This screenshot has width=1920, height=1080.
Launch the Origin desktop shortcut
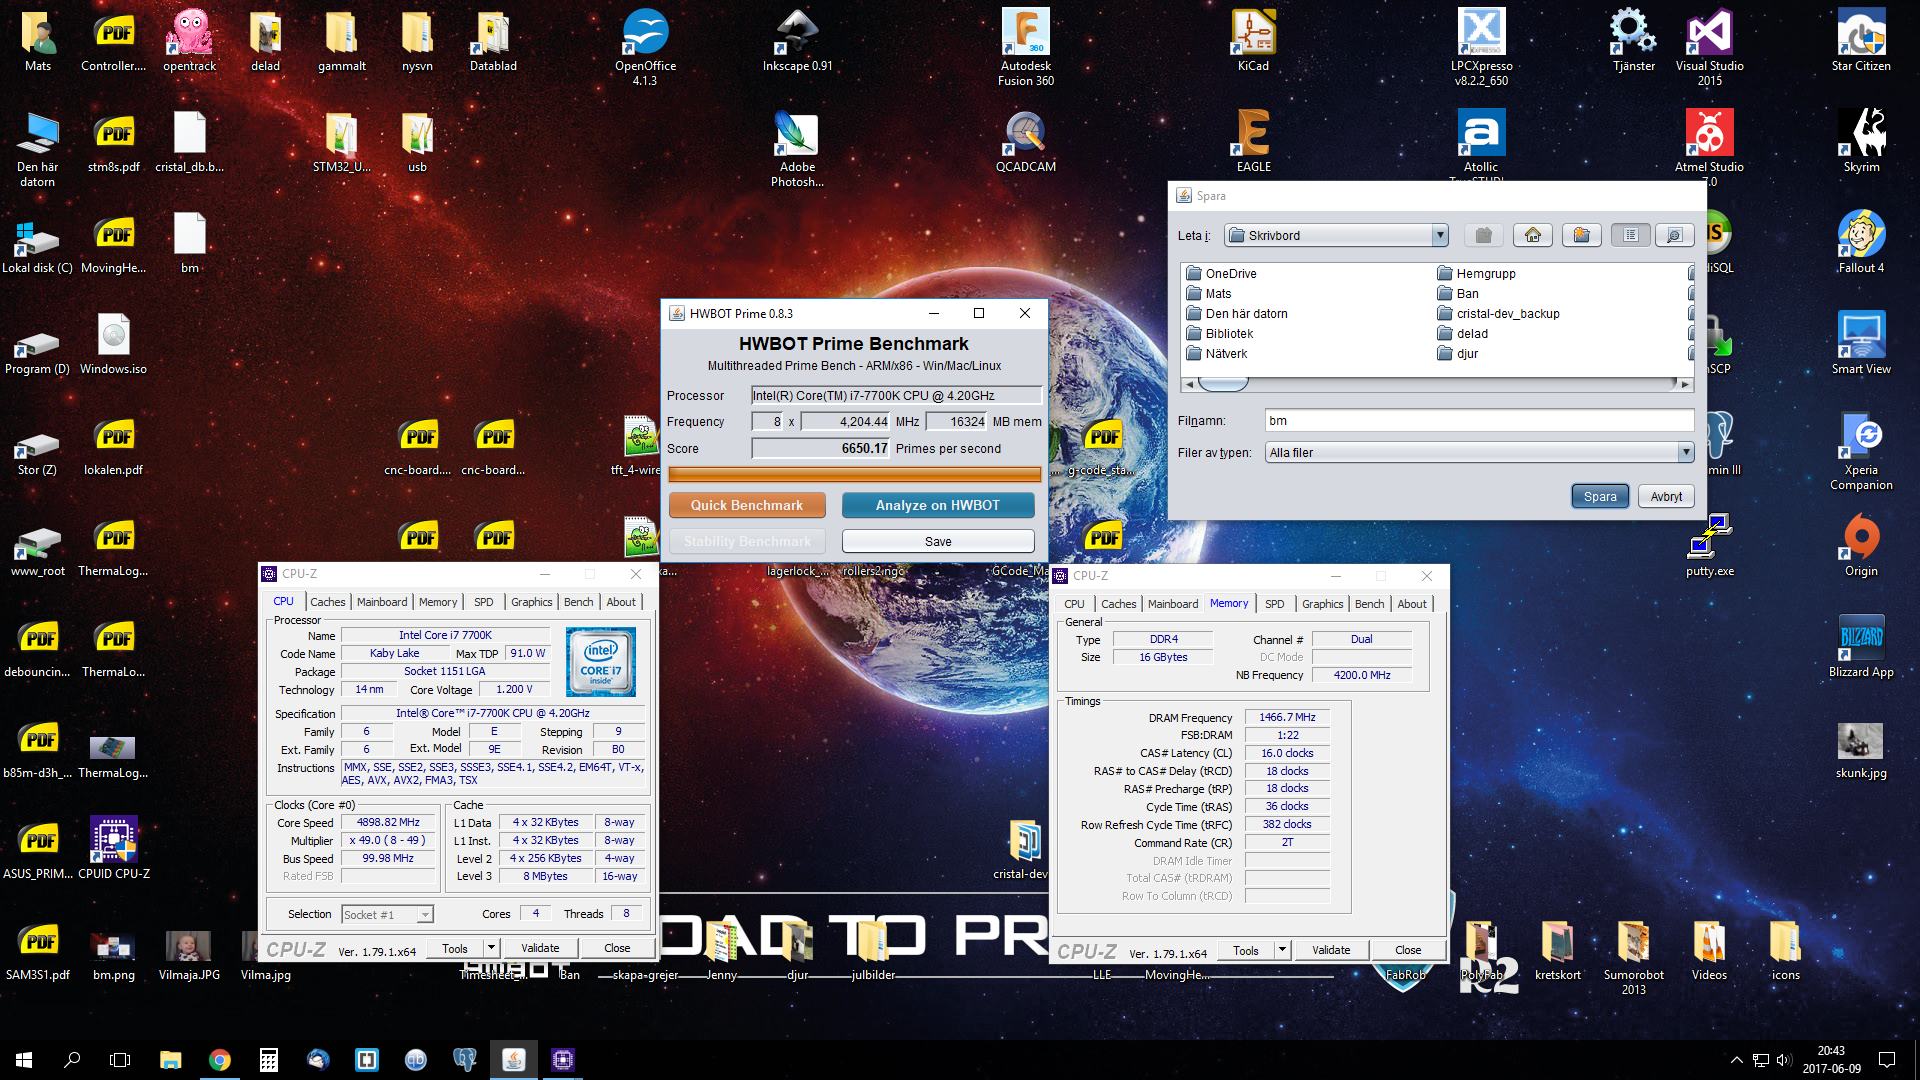(x=1861, y=546)
